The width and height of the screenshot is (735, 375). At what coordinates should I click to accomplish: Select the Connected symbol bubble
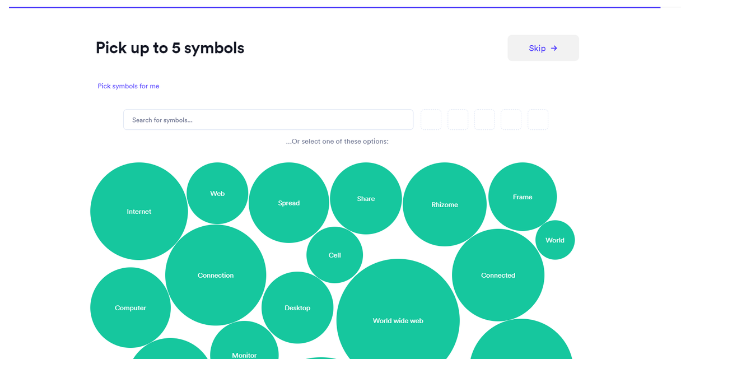pyautogui.click(x=498, y=275)
